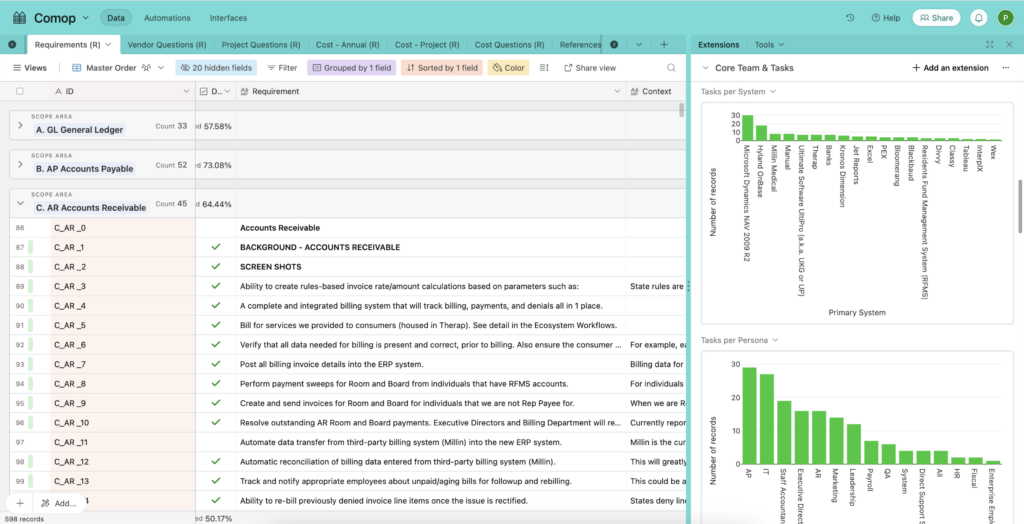The height and width of the screenshot is (524, 1024).
Task: Open the ID column dropdown arrow
Action: pyautogui.click(x=186, y=91)
